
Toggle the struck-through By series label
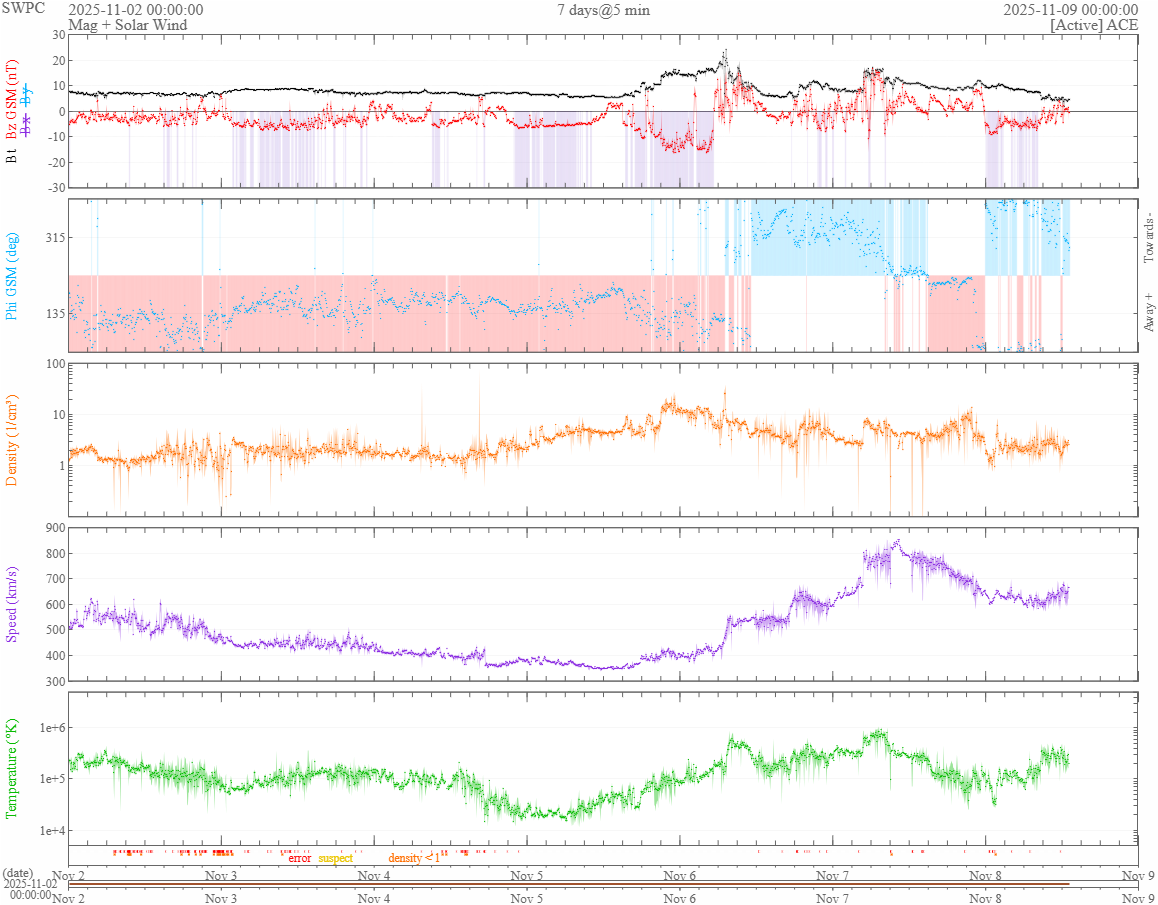click(27, 97)
